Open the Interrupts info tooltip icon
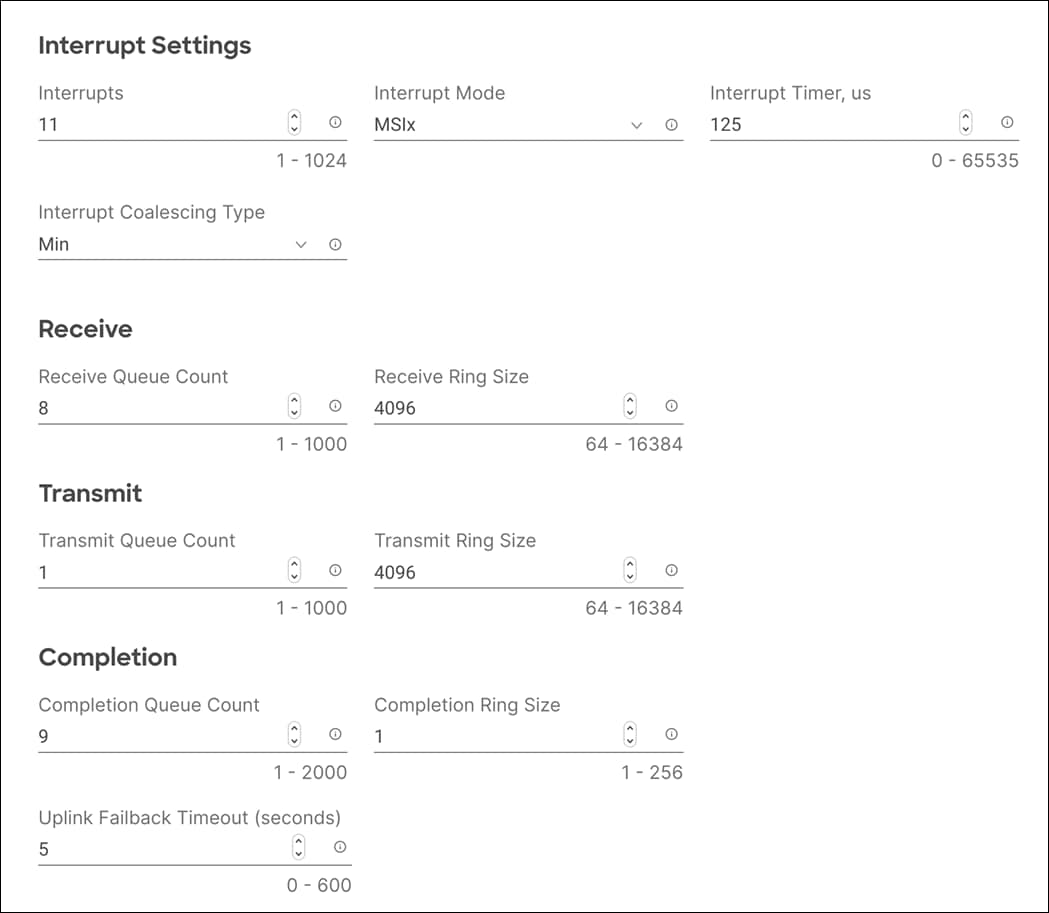This screenshot has height=913, width=1049. [x=336, y=124]
